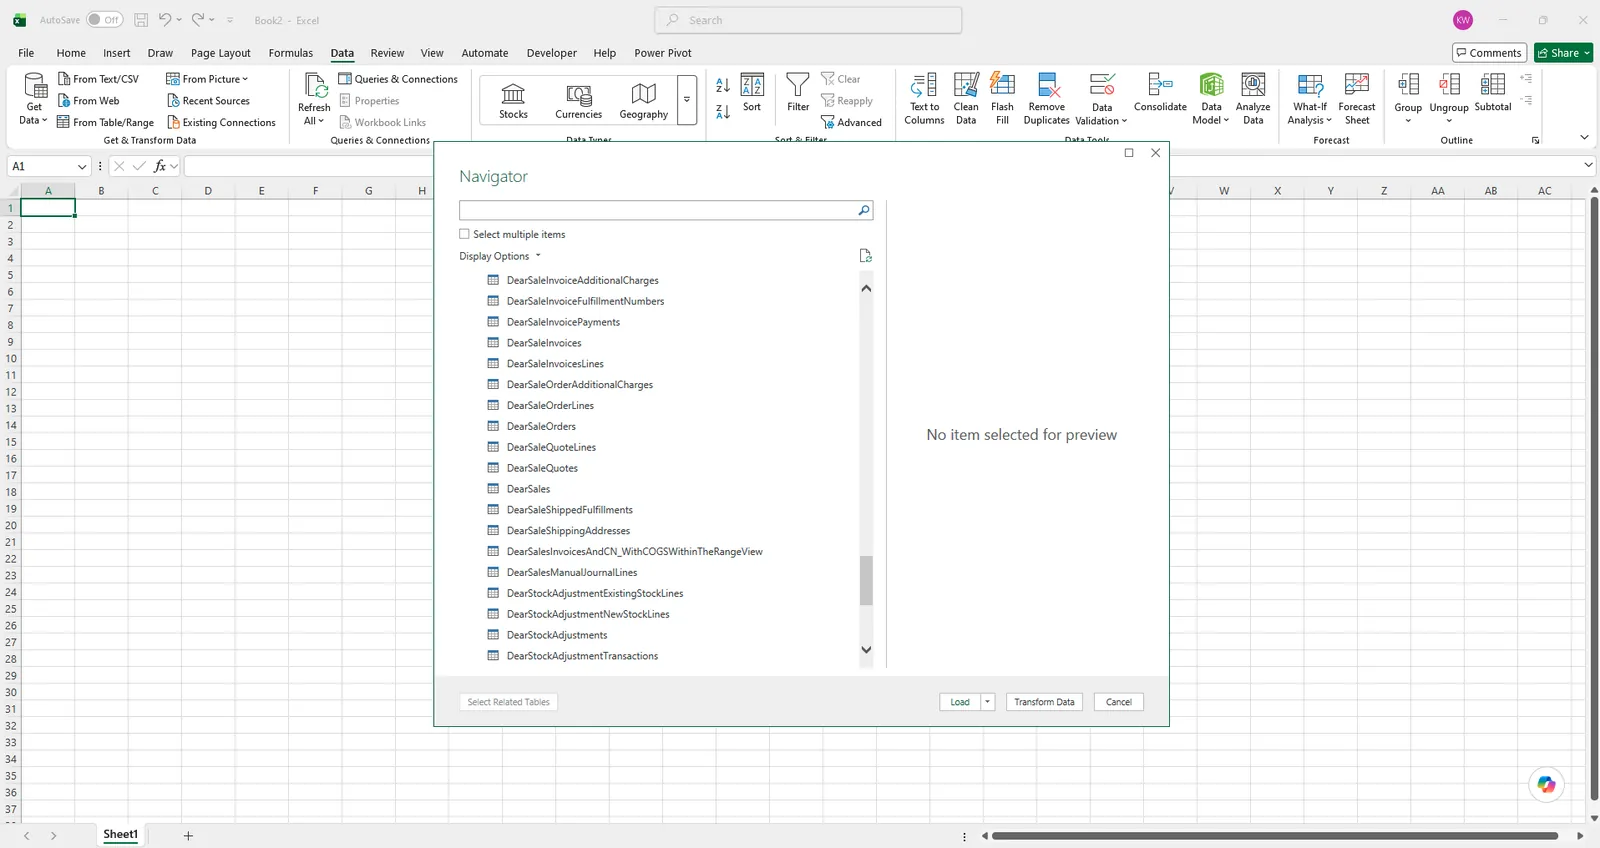The image size is (1600, 848).
Task: Select the DearSales table
Action: [x=528, y=489]
